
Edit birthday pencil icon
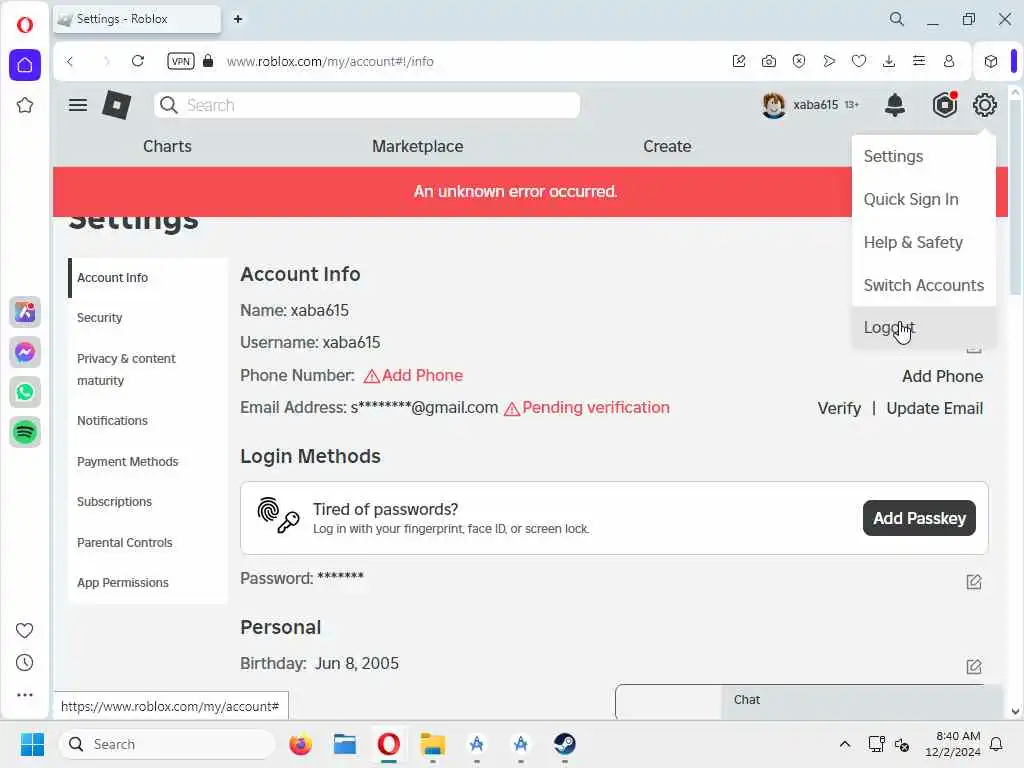pyautogui.click(x=974, y=666)
